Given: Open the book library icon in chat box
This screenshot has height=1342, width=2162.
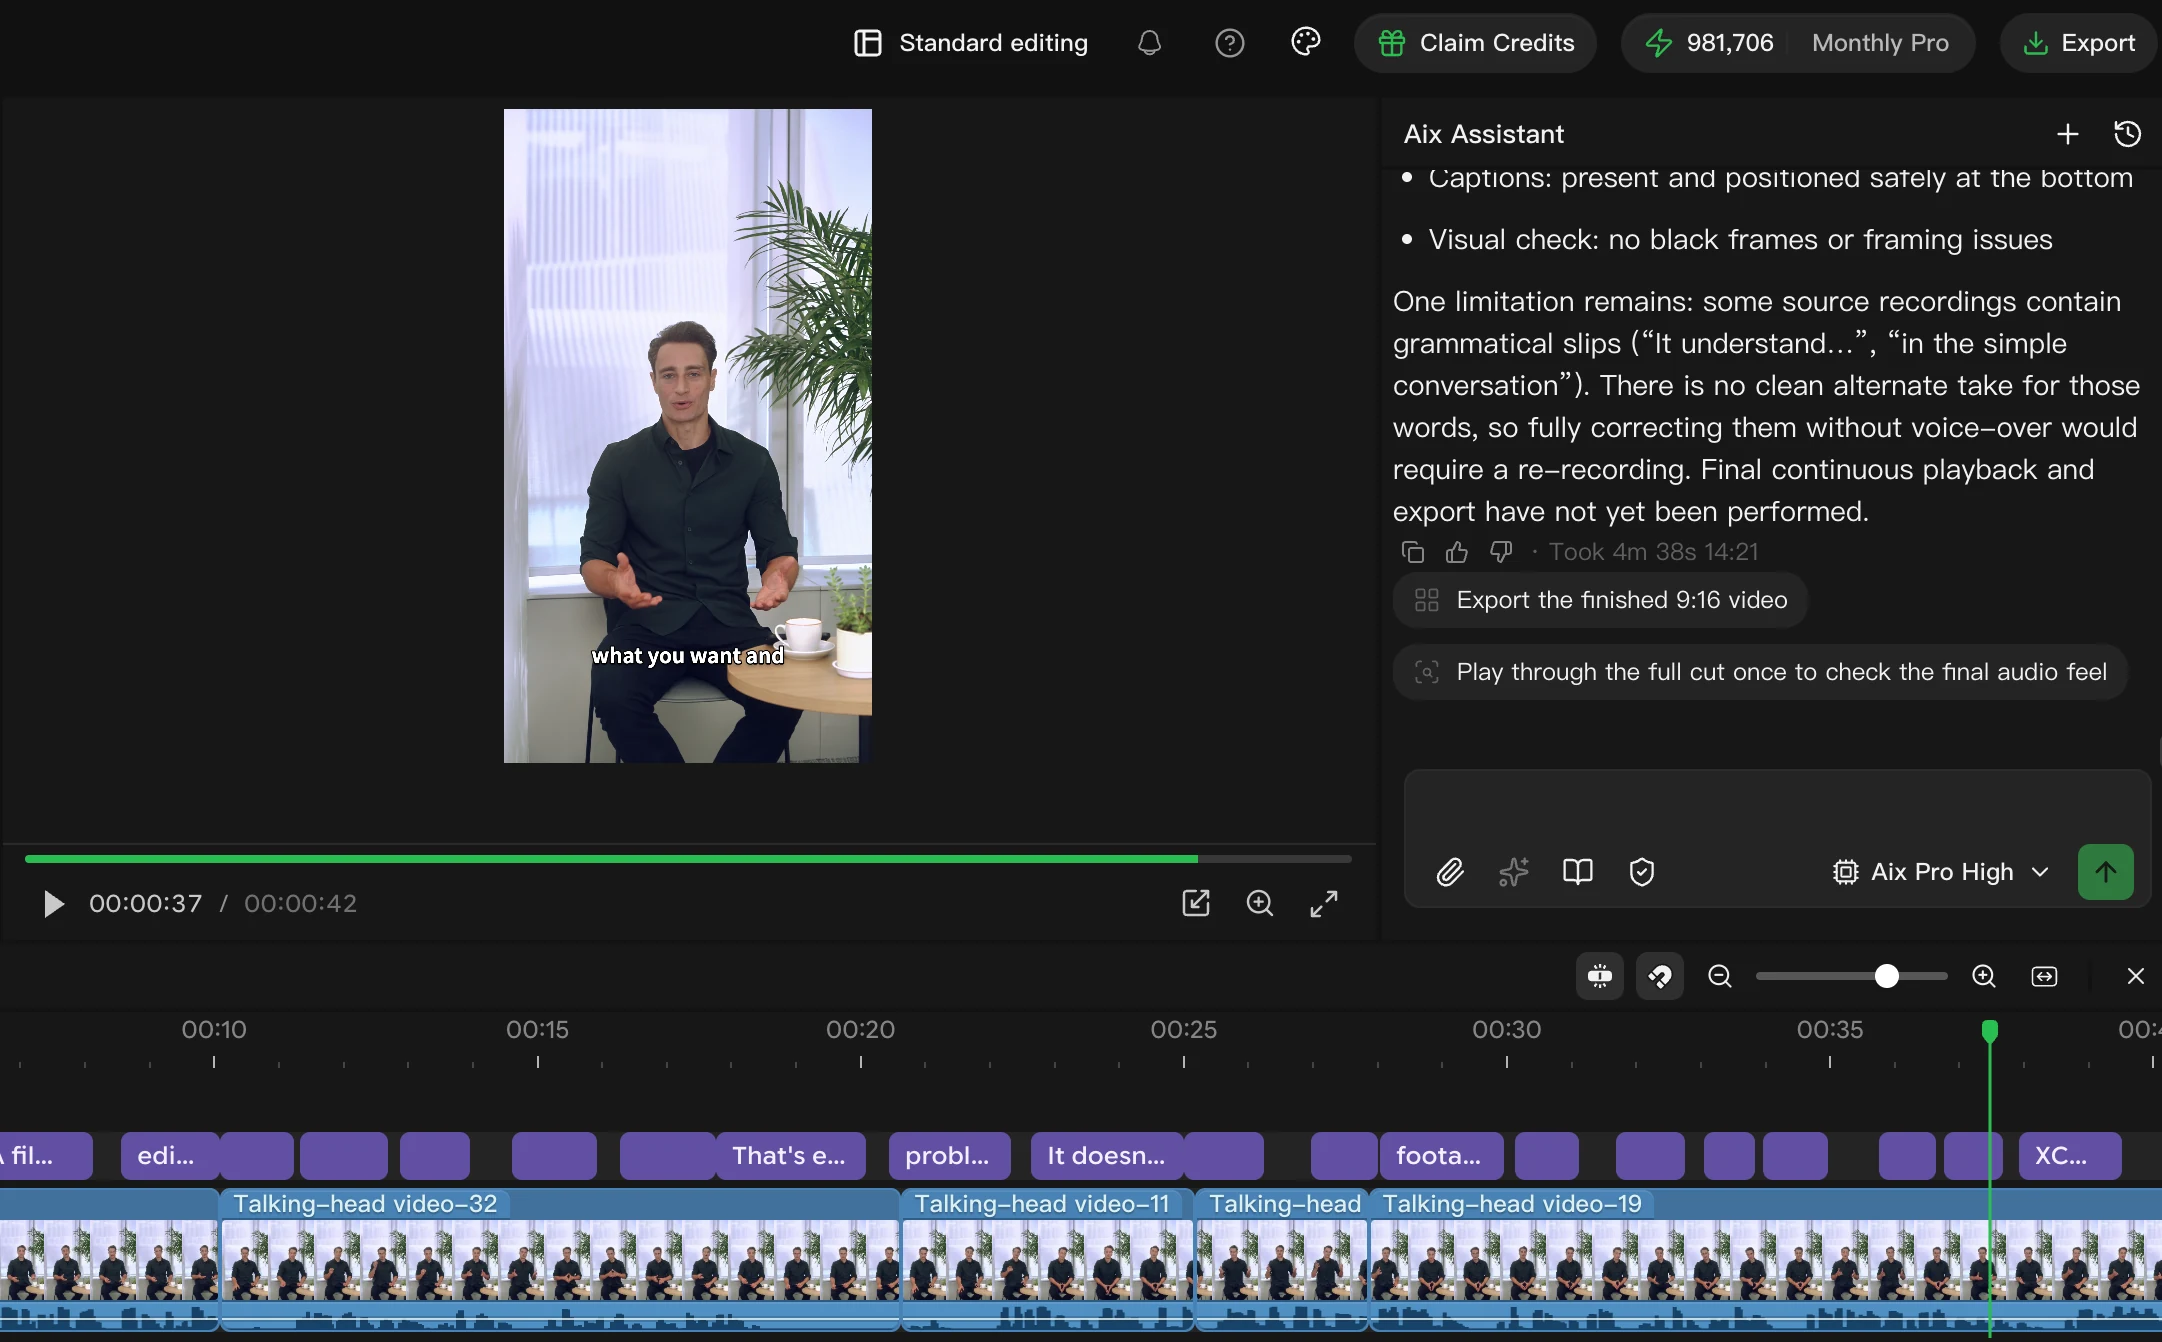Looking at the screenshot, I should tap(1578, 872).
